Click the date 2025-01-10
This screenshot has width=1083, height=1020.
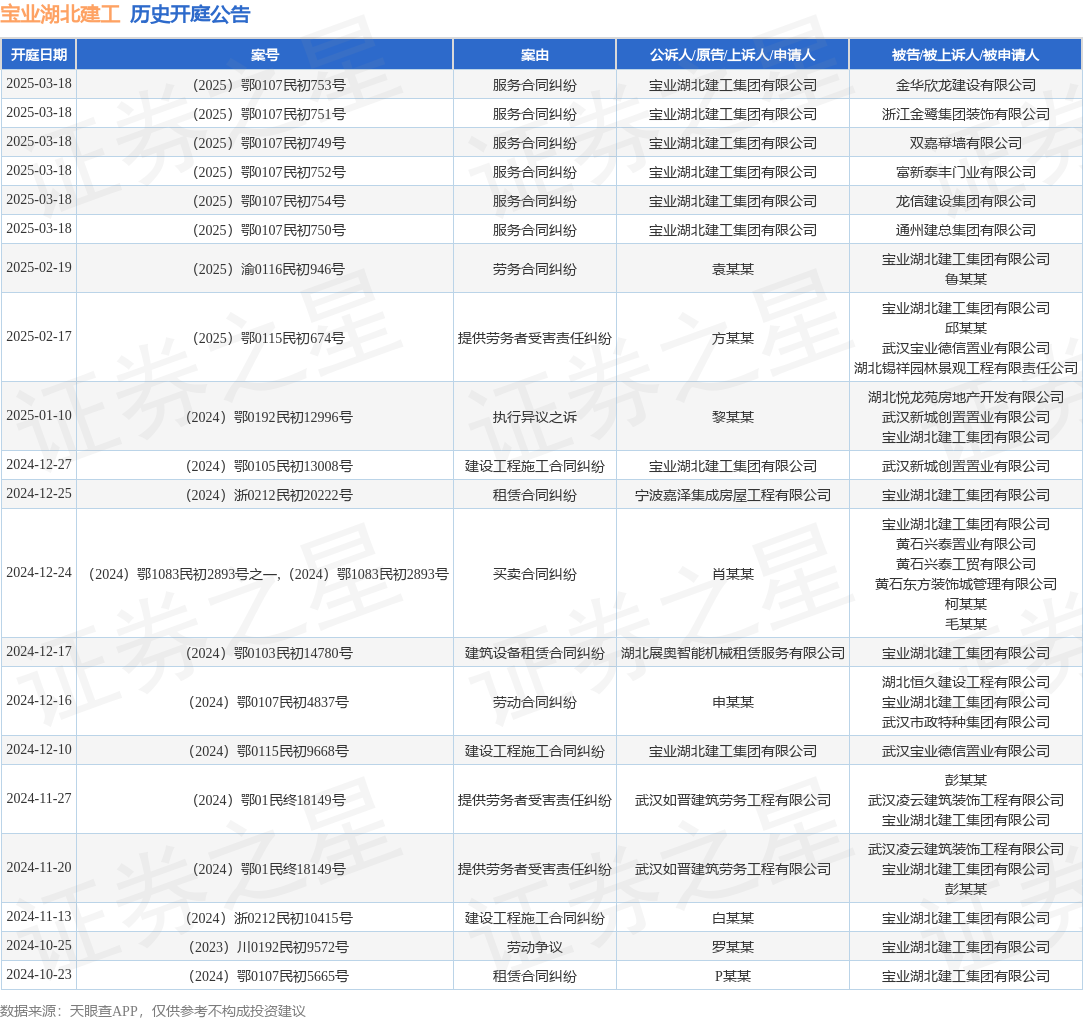pyautogui.click(x=39, y=415)
